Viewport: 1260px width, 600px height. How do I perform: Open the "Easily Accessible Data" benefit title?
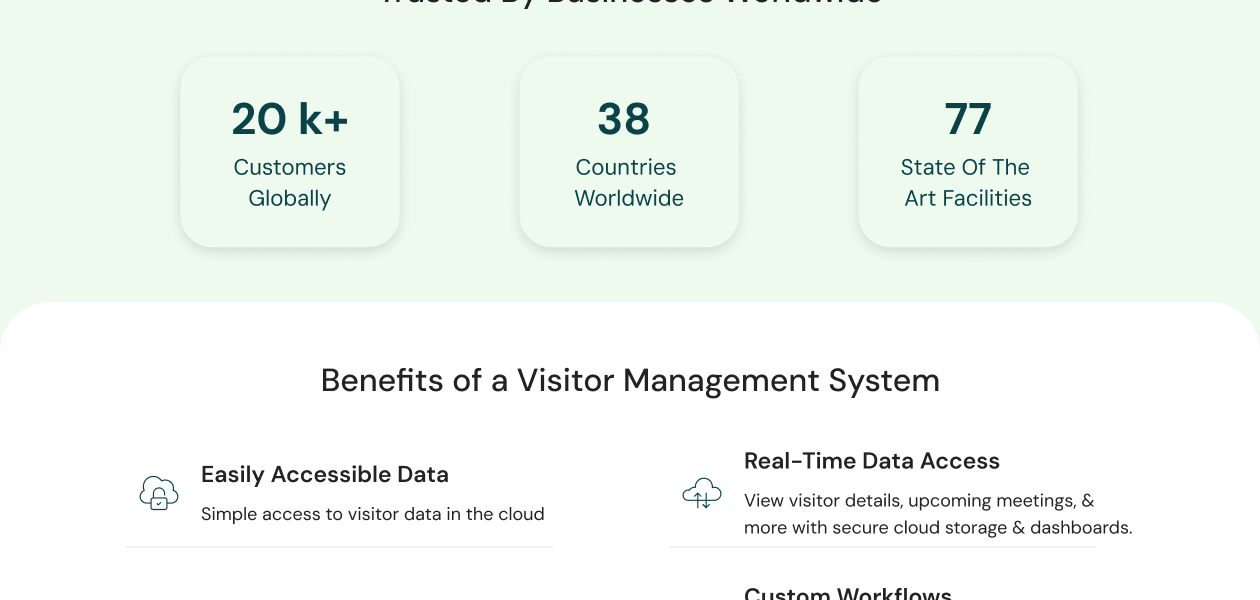click(325, 474)
